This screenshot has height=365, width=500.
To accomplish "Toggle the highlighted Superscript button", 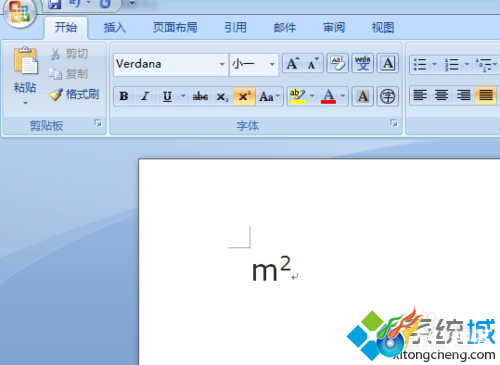I will point(244,97).
